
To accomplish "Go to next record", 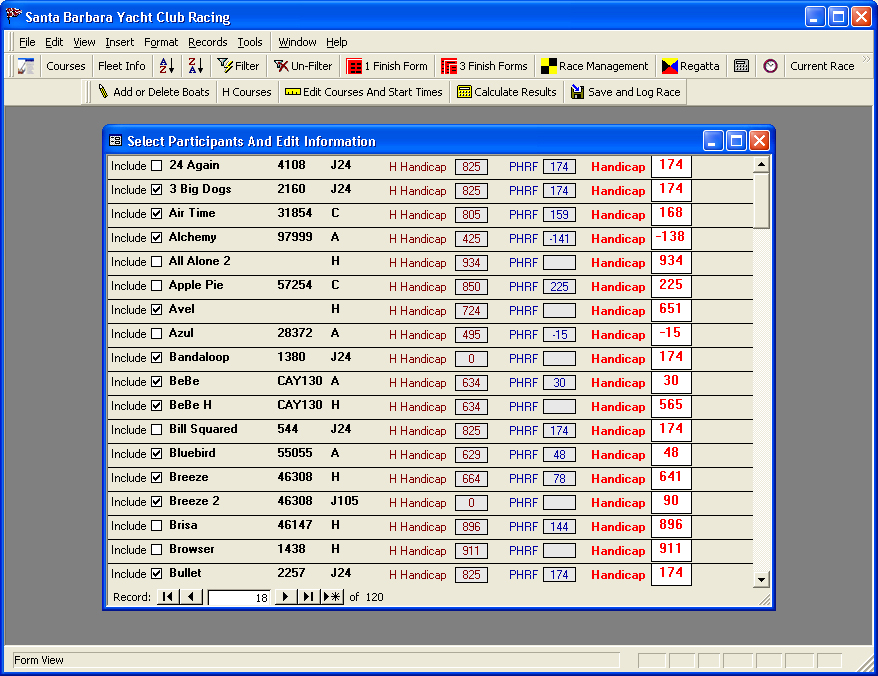I will pyautogui.click(x=285, y=597).
